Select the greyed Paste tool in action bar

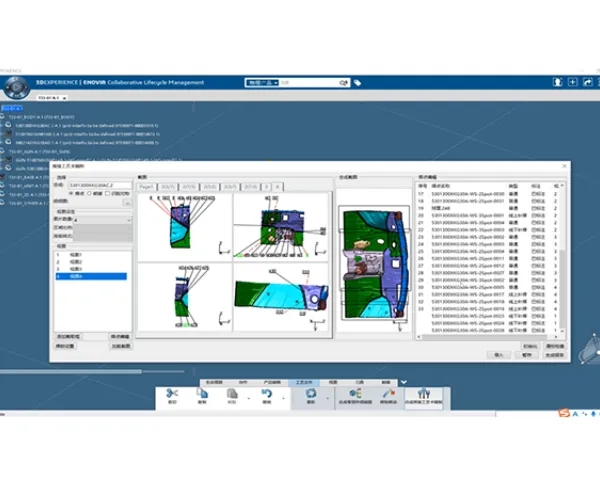[232, 396]
